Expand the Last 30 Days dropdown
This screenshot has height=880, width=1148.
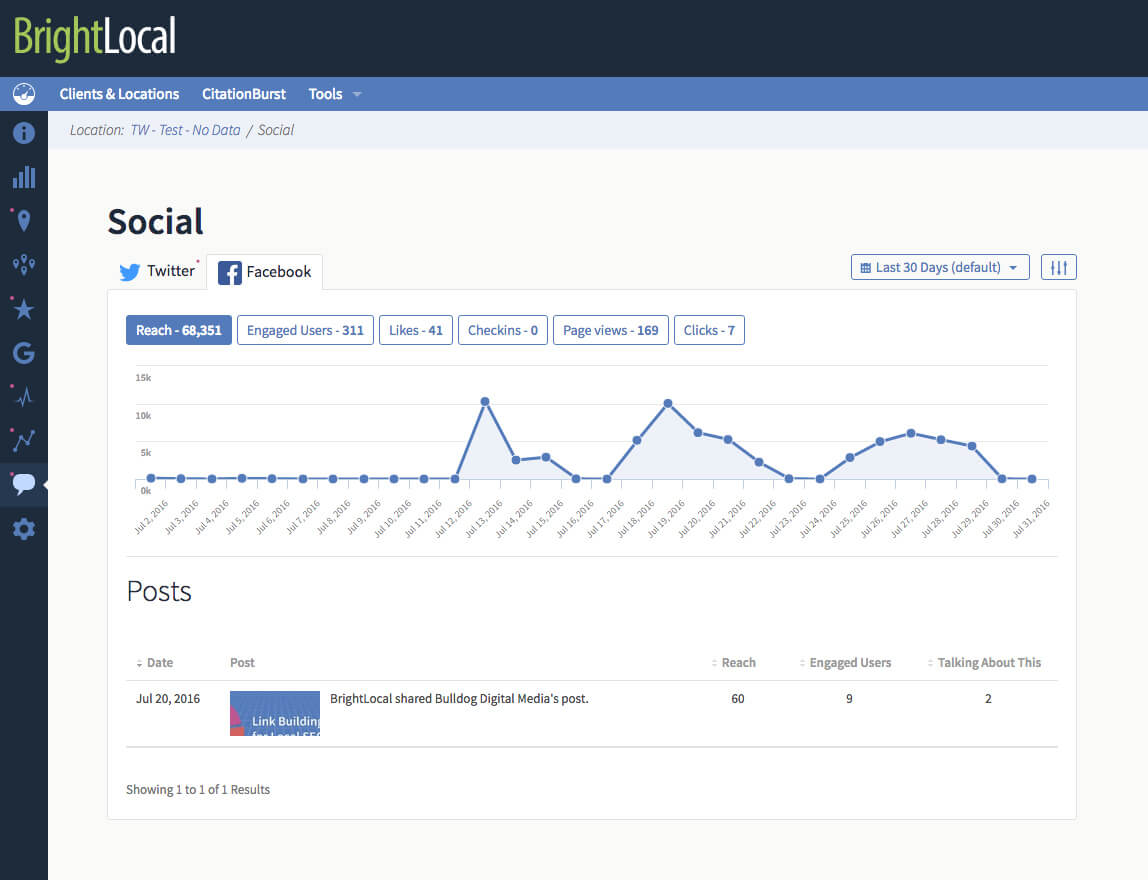(x=939, y=267)
